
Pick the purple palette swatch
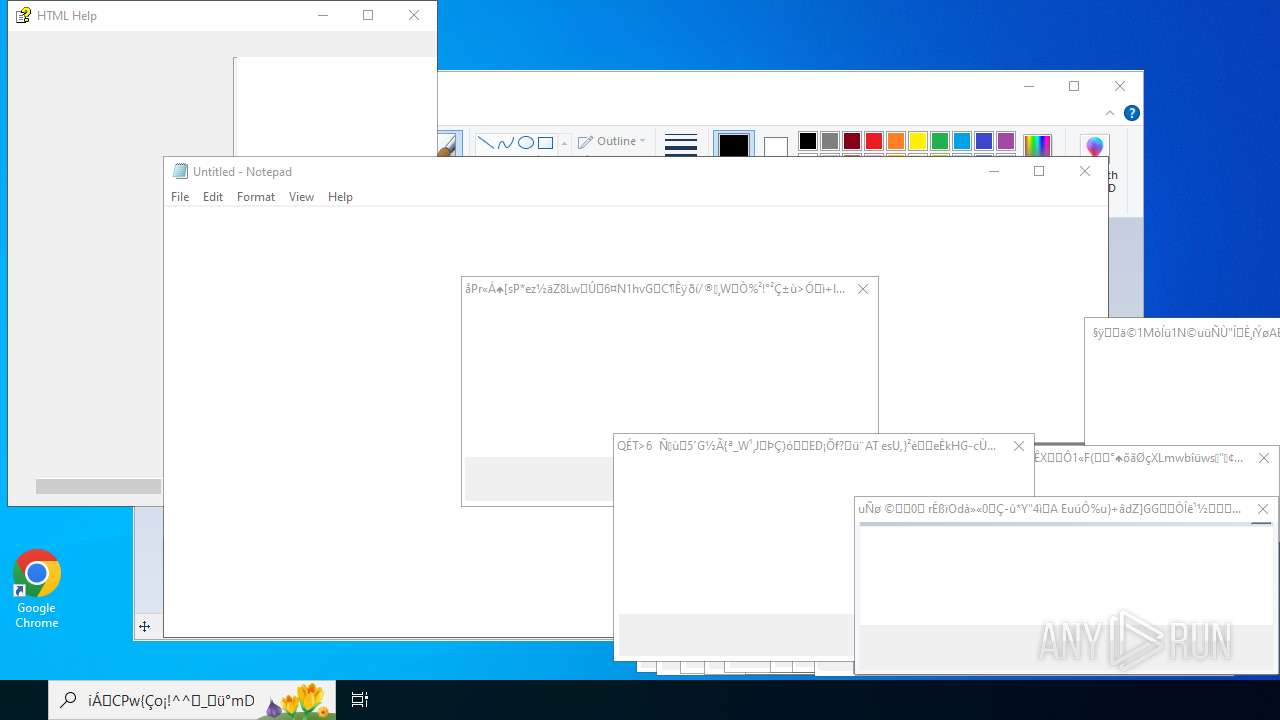pyautogui.click(x=1006, y=141)
